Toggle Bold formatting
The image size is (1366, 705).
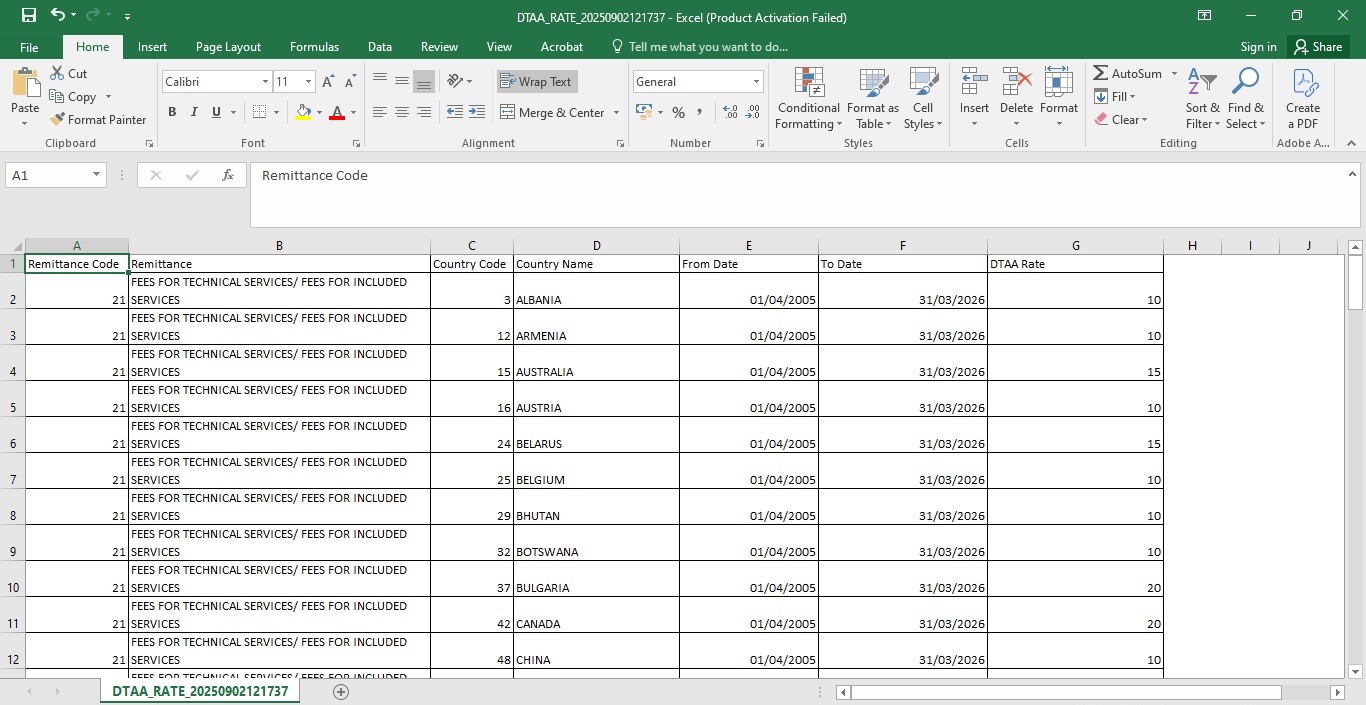172,112
